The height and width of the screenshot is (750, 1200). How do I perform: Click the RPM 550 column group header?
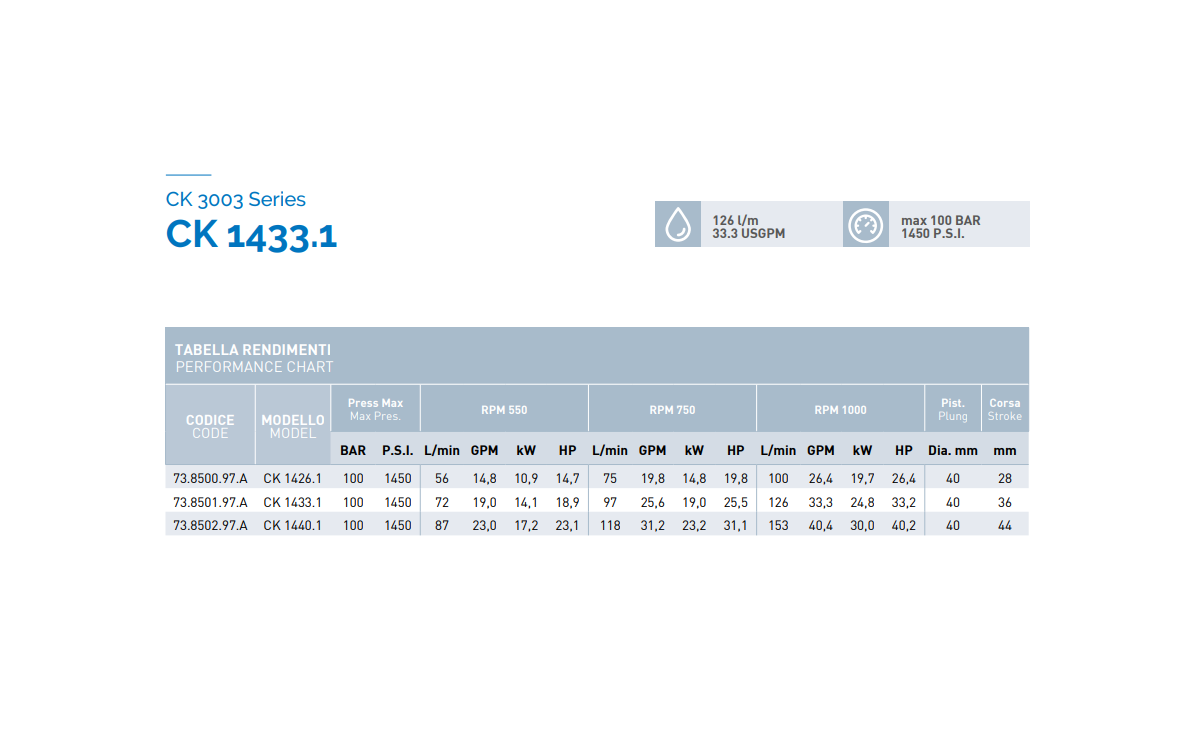tap(504, 410)
